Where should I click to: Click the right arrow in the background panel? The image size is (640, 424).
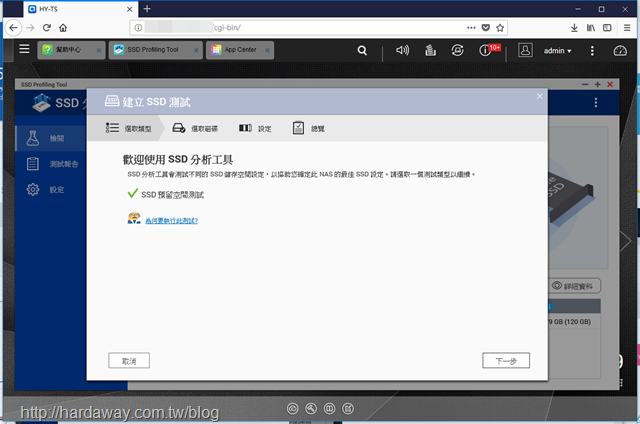(x=625, y=241)
